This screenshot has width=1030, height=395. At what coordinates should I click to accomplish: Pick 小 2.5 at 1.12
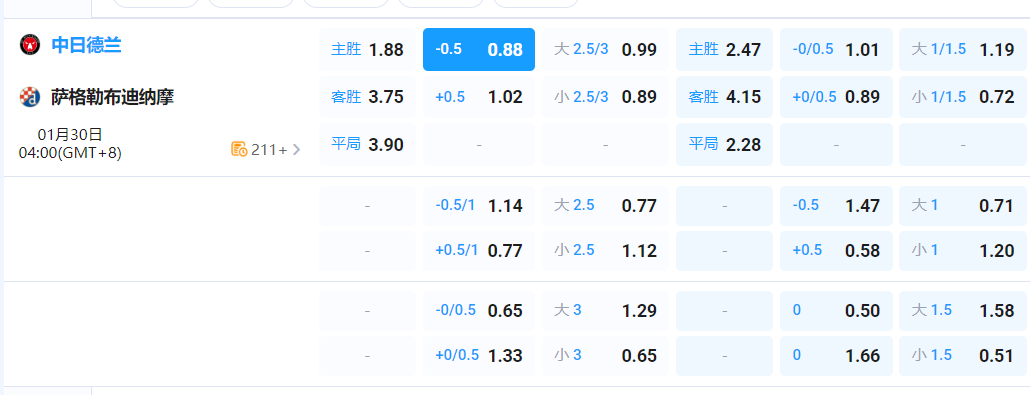click(605, 250)
